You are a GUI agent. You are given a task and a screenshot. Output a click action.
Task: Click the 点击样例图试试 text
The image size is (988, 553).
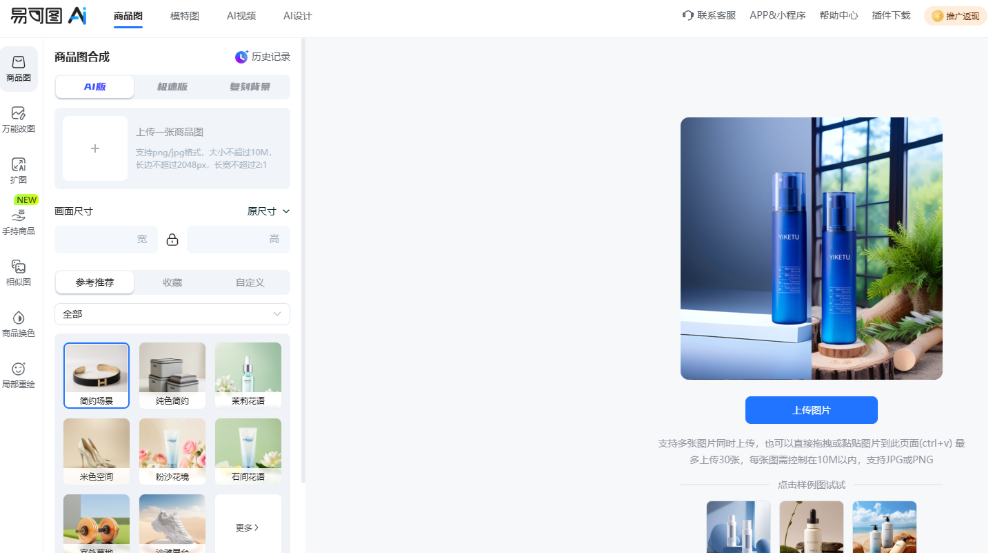click(x=811, y=485)
